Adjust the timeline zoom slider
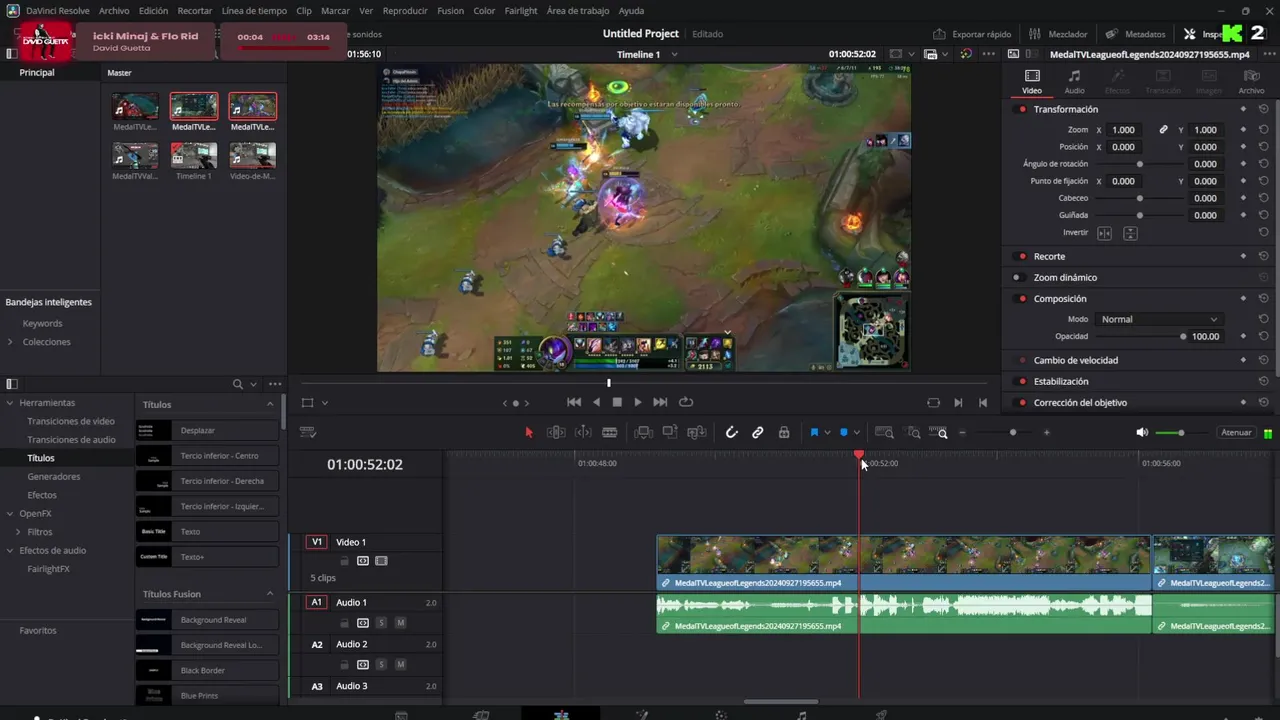This screenshot has width=1280, height=720. point(1013,432)
